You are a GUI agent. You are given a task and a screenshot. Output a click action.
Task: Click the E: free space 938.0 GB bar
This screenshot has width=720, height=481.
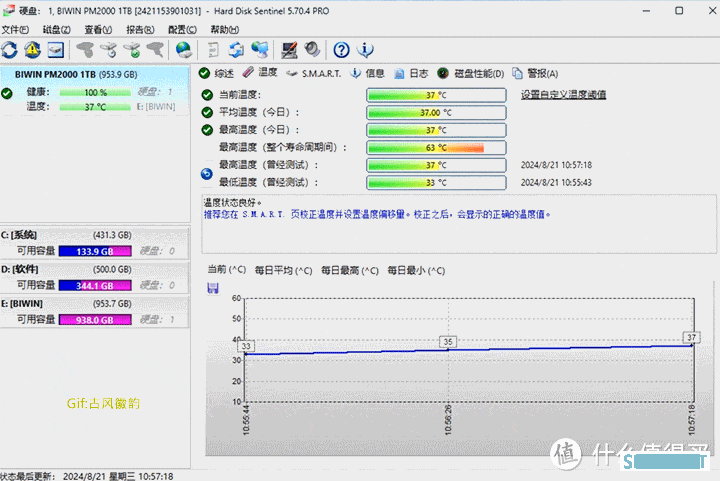click(x=95, y=320)
